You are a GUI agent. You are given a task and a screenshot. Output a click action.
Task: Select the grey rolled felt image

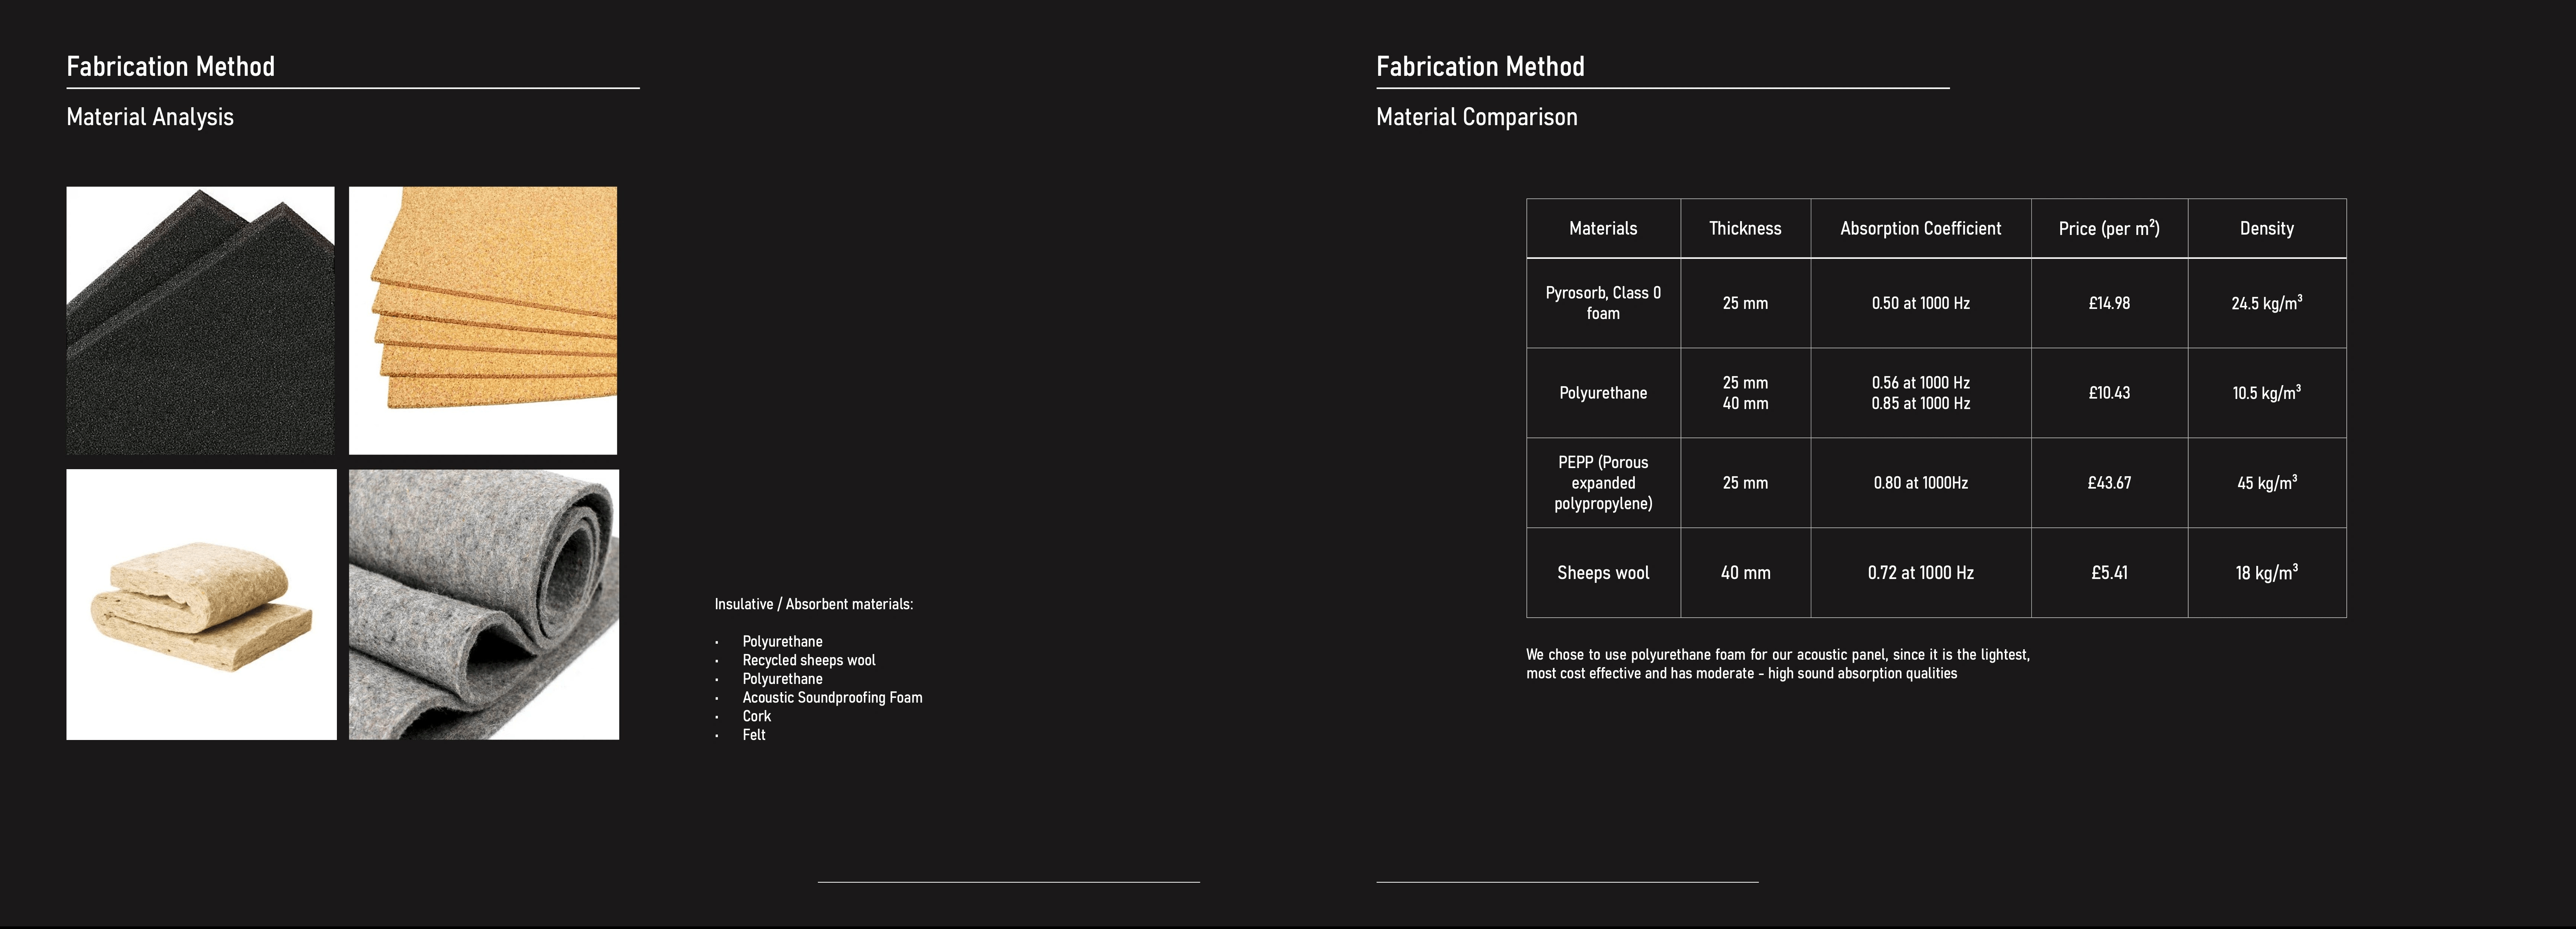[x=484, y=604]
